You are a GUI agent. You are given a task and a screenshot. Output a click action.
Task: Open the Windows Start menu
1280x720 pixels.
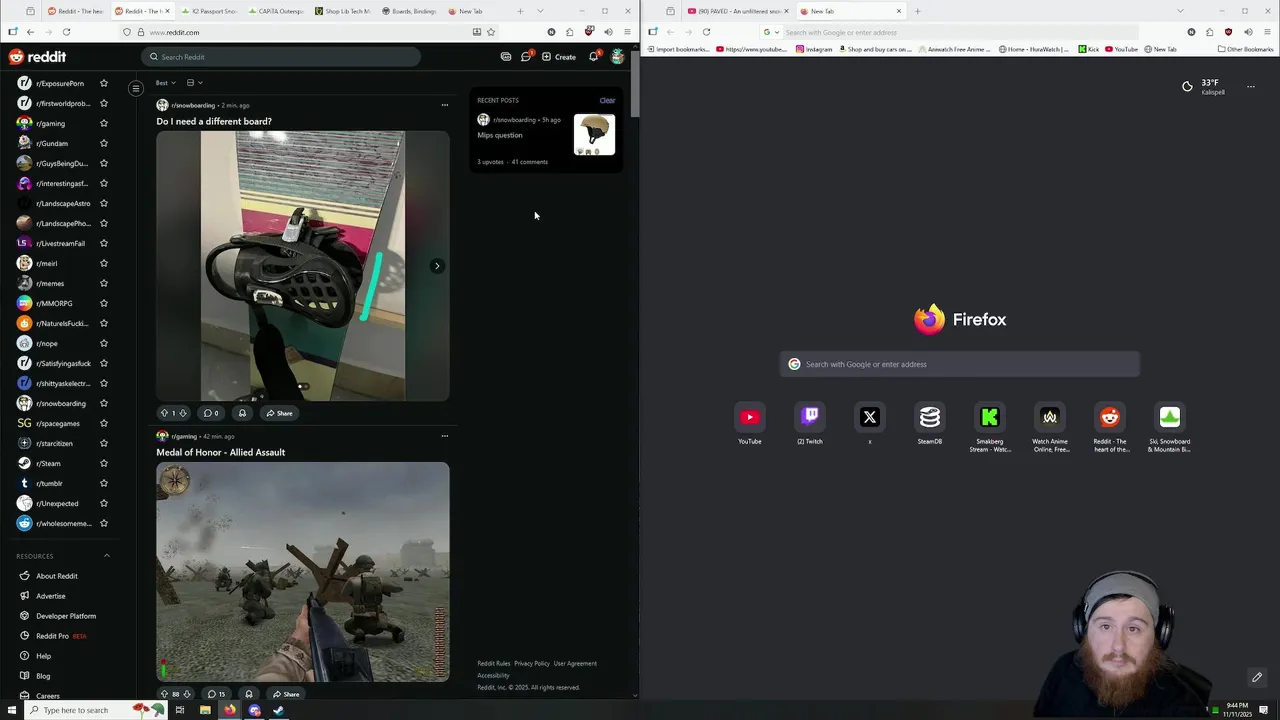(x=12, y=710)
